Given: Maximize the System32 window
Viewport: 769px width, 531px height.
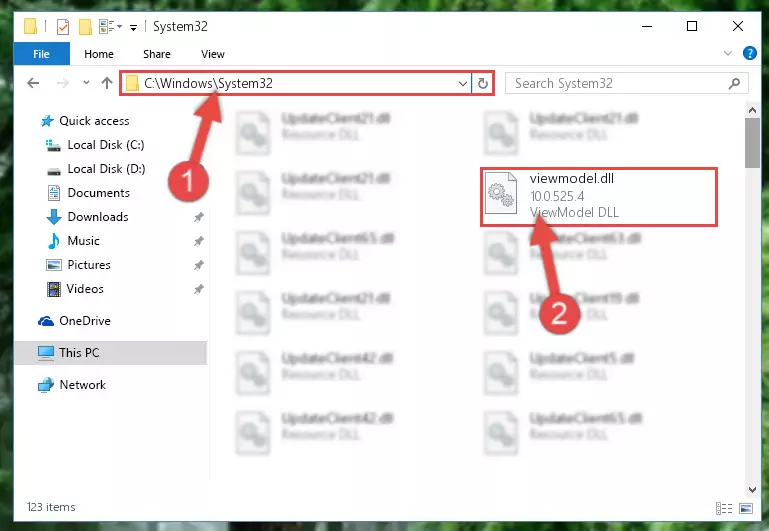Looking at the screenshot, I should 692,26.
